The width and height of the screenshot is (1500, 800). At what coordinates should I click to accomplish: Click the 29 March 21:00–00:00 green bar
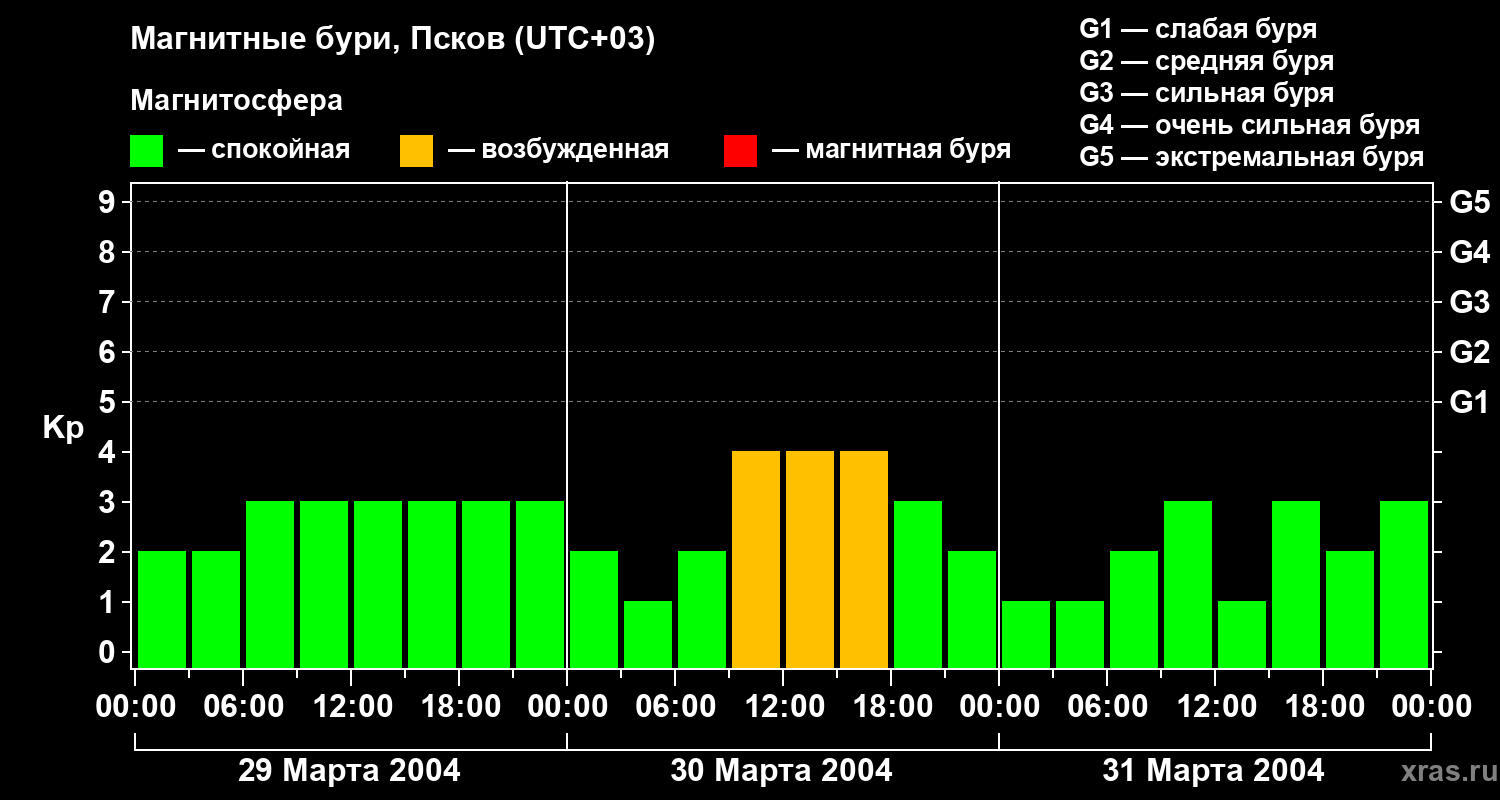tap(540, 584)
